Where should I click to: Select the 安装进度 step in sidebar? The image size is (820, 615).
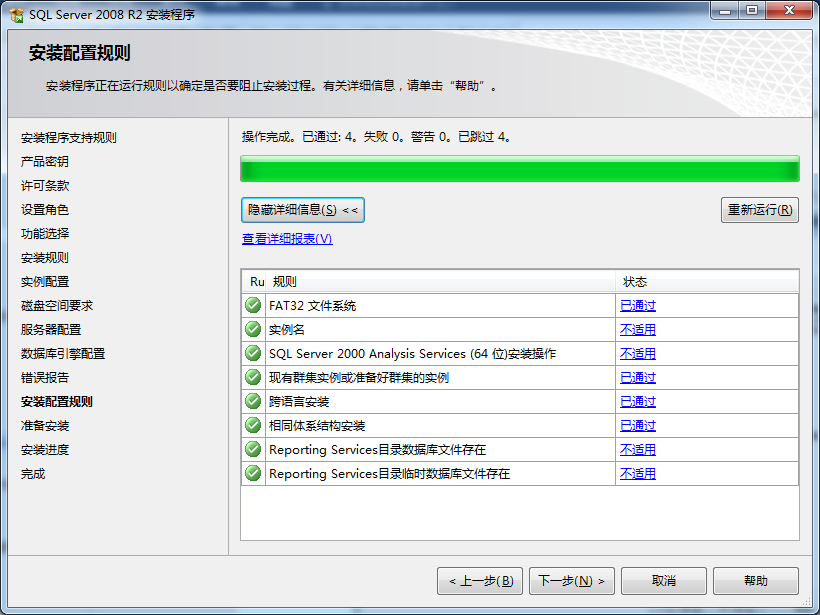pyautogui.click(x=44, y=450)
